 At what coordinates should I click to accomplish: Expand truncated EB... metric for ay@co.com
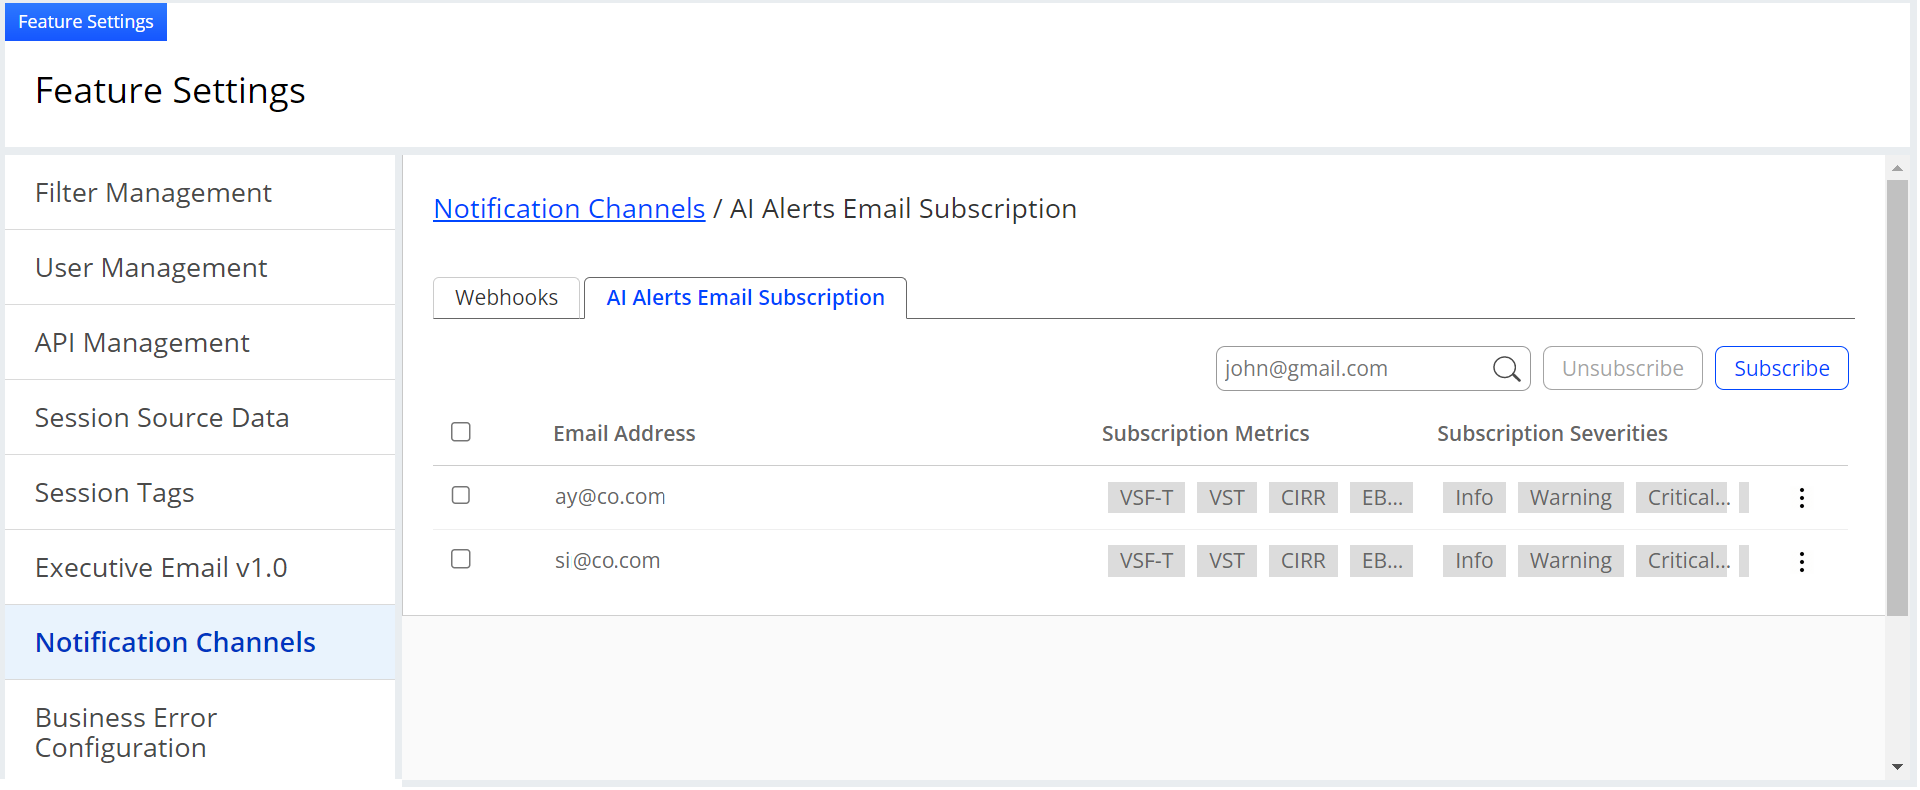coord(1381,498)
